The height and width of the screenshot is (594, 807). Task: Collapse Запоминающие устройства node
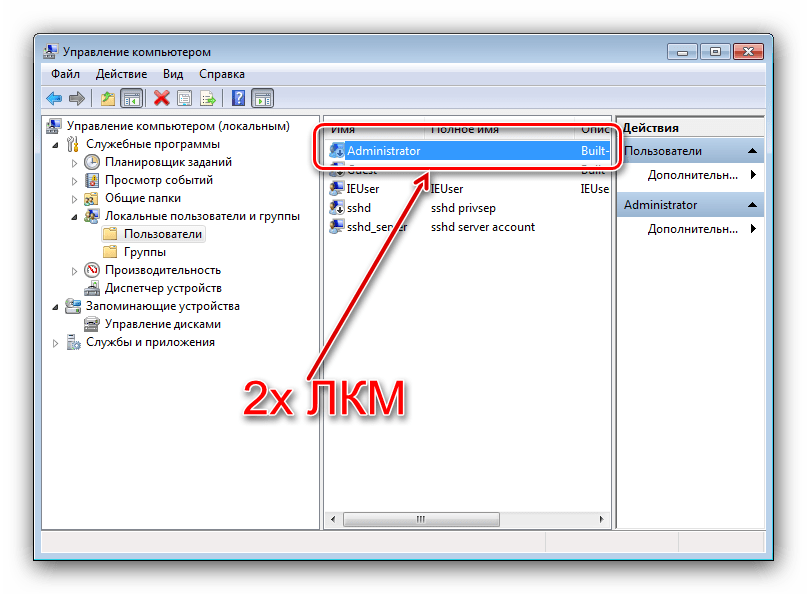[56, 307]
